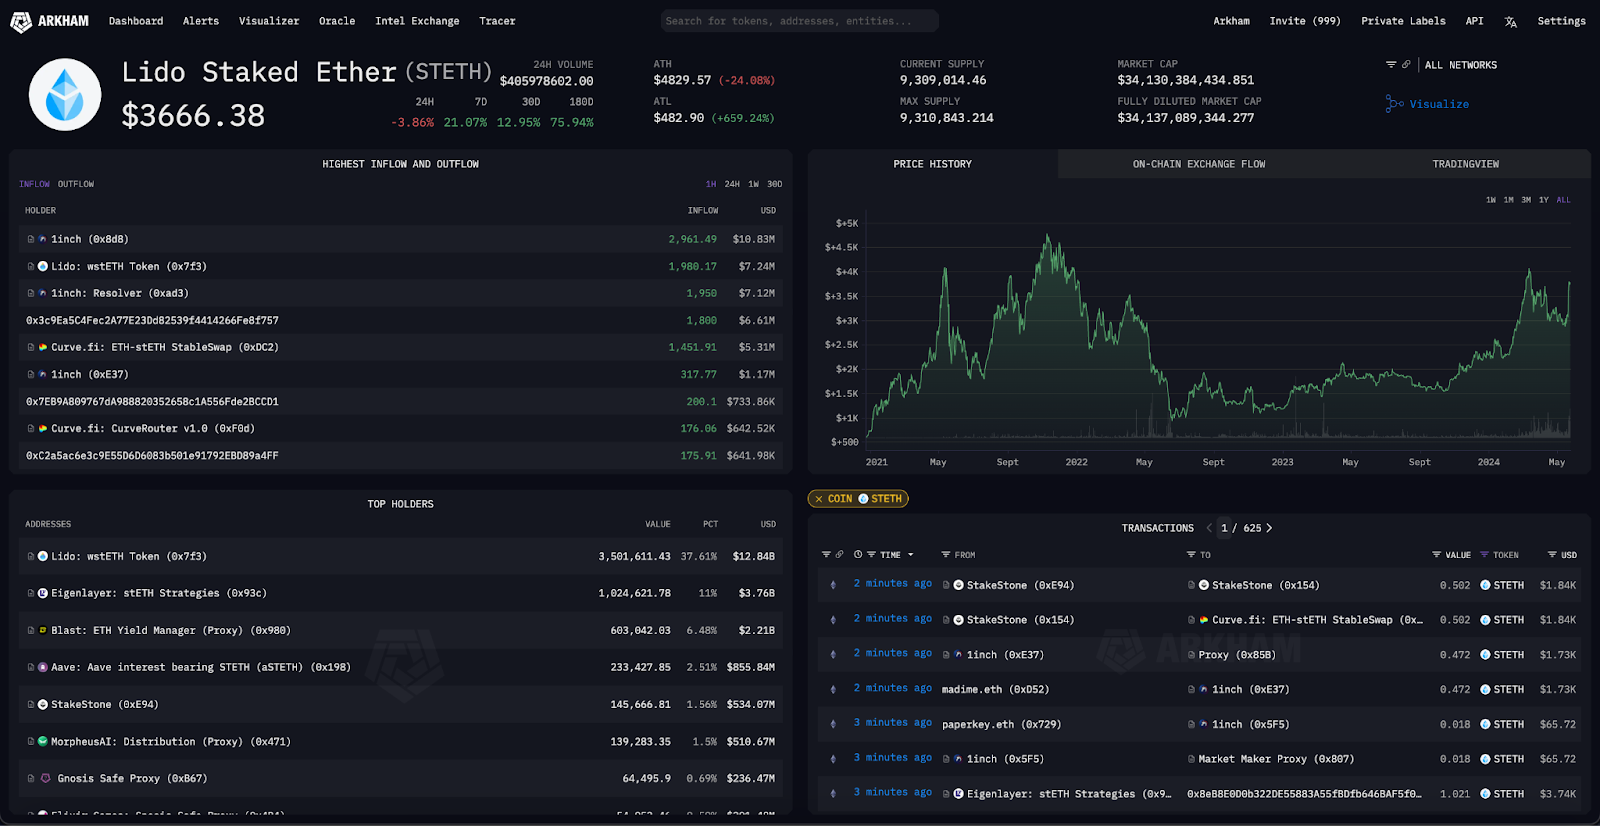This screenshot has height=826, width=1600.
Task: Open the Oracle page
Action: tap(337, 21)
